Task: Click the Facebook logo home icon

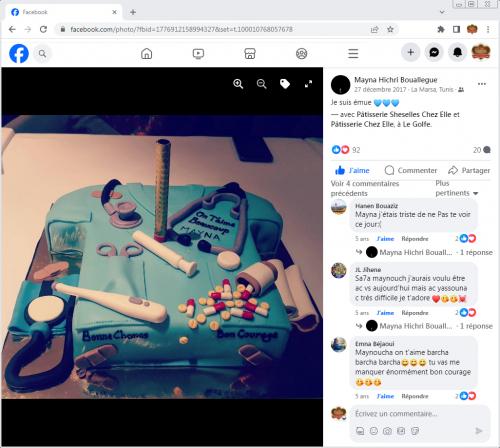Action: [19, 53]
